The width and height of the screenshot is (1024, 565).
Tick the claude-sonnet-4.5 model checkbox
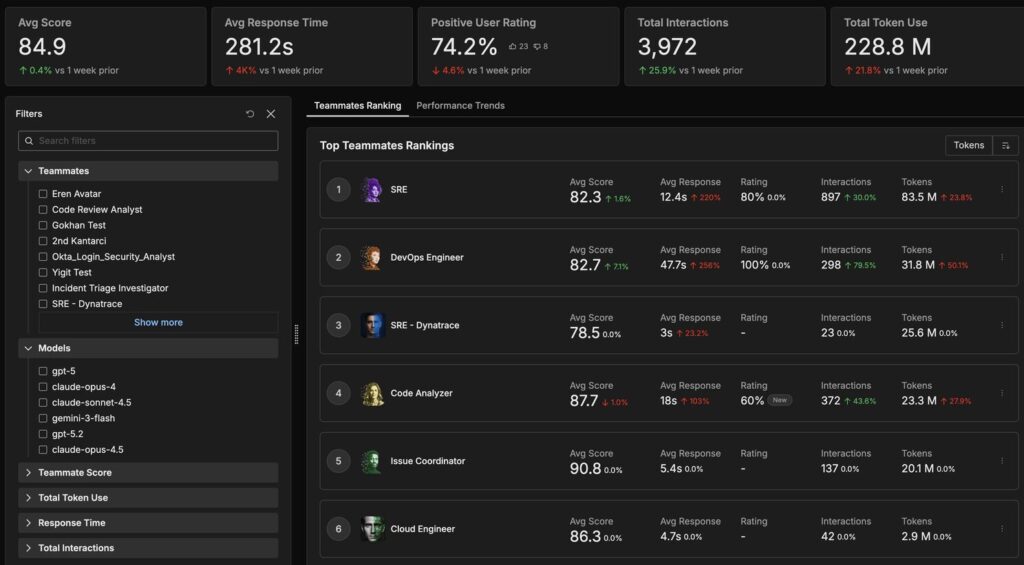[43, 403]
